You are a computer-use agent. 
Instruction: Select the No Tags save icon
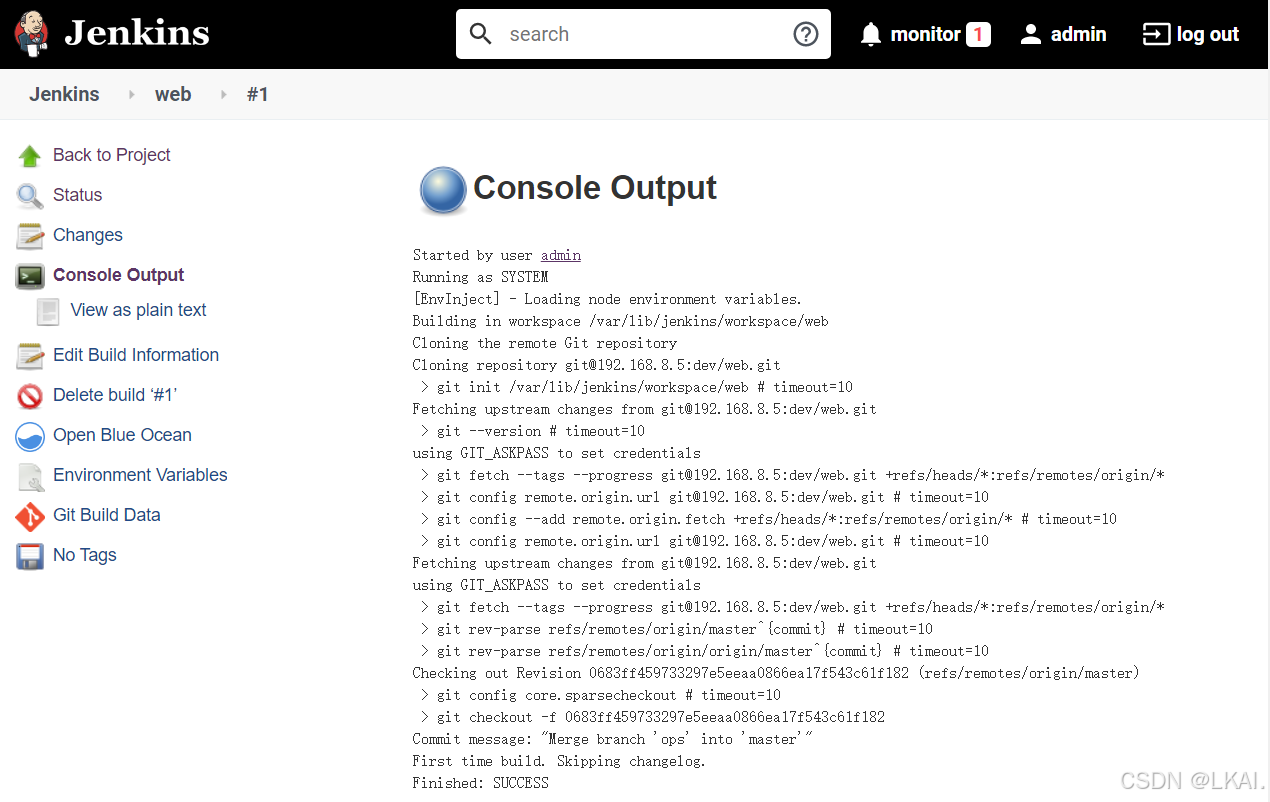pos(28,554)
